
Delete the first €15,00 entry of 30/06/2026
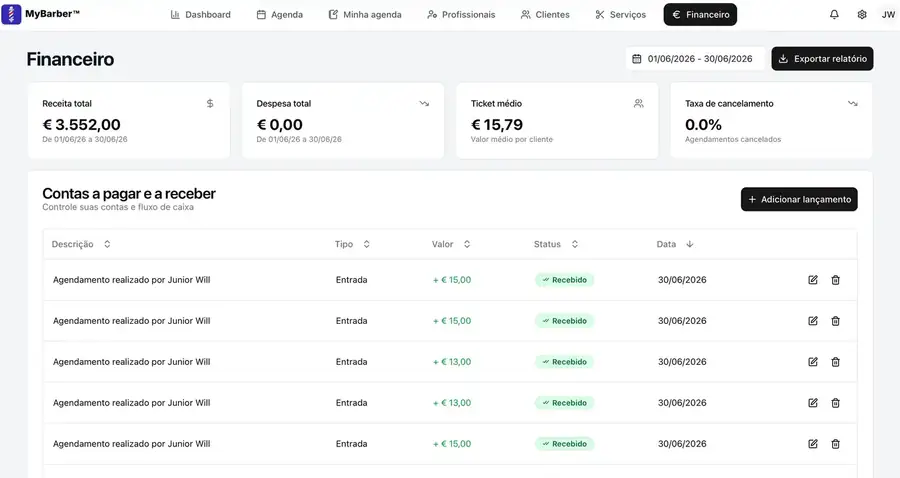click(836, 280)
